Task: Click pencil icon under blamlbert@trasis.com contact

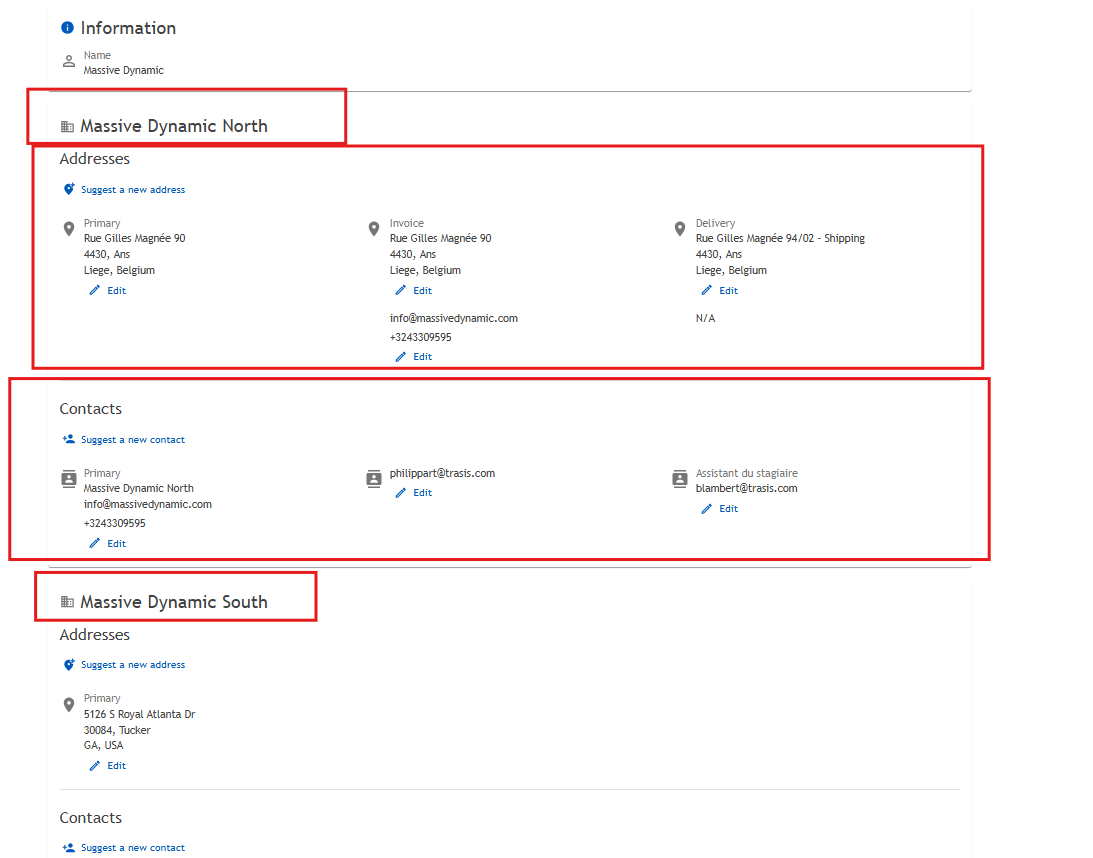Action: click(706, 509)
